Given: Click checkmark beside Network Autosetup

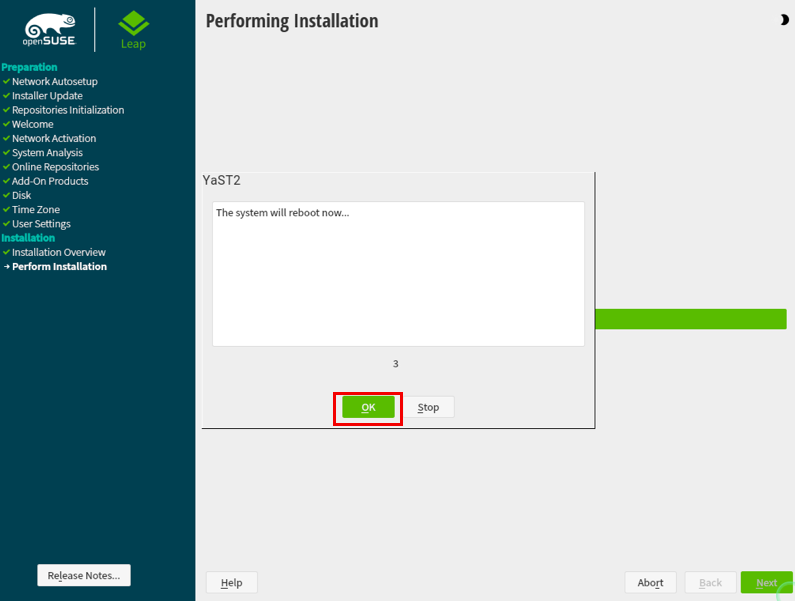Looking at the screenshot, I should tap(6, 81).
